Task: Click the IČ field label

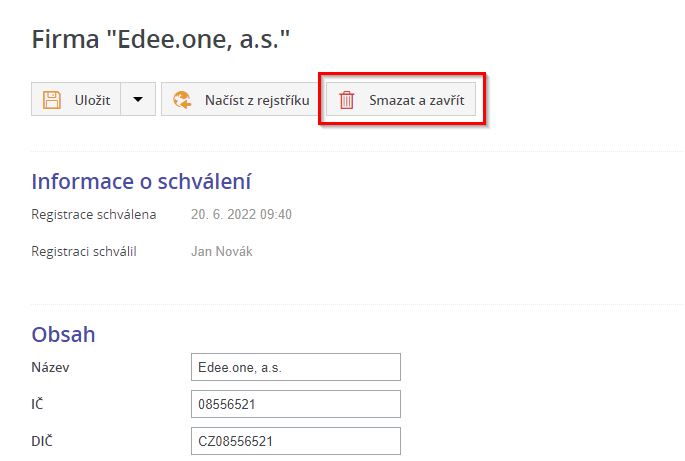Action: pyautogui.click(x=39, y=404)
